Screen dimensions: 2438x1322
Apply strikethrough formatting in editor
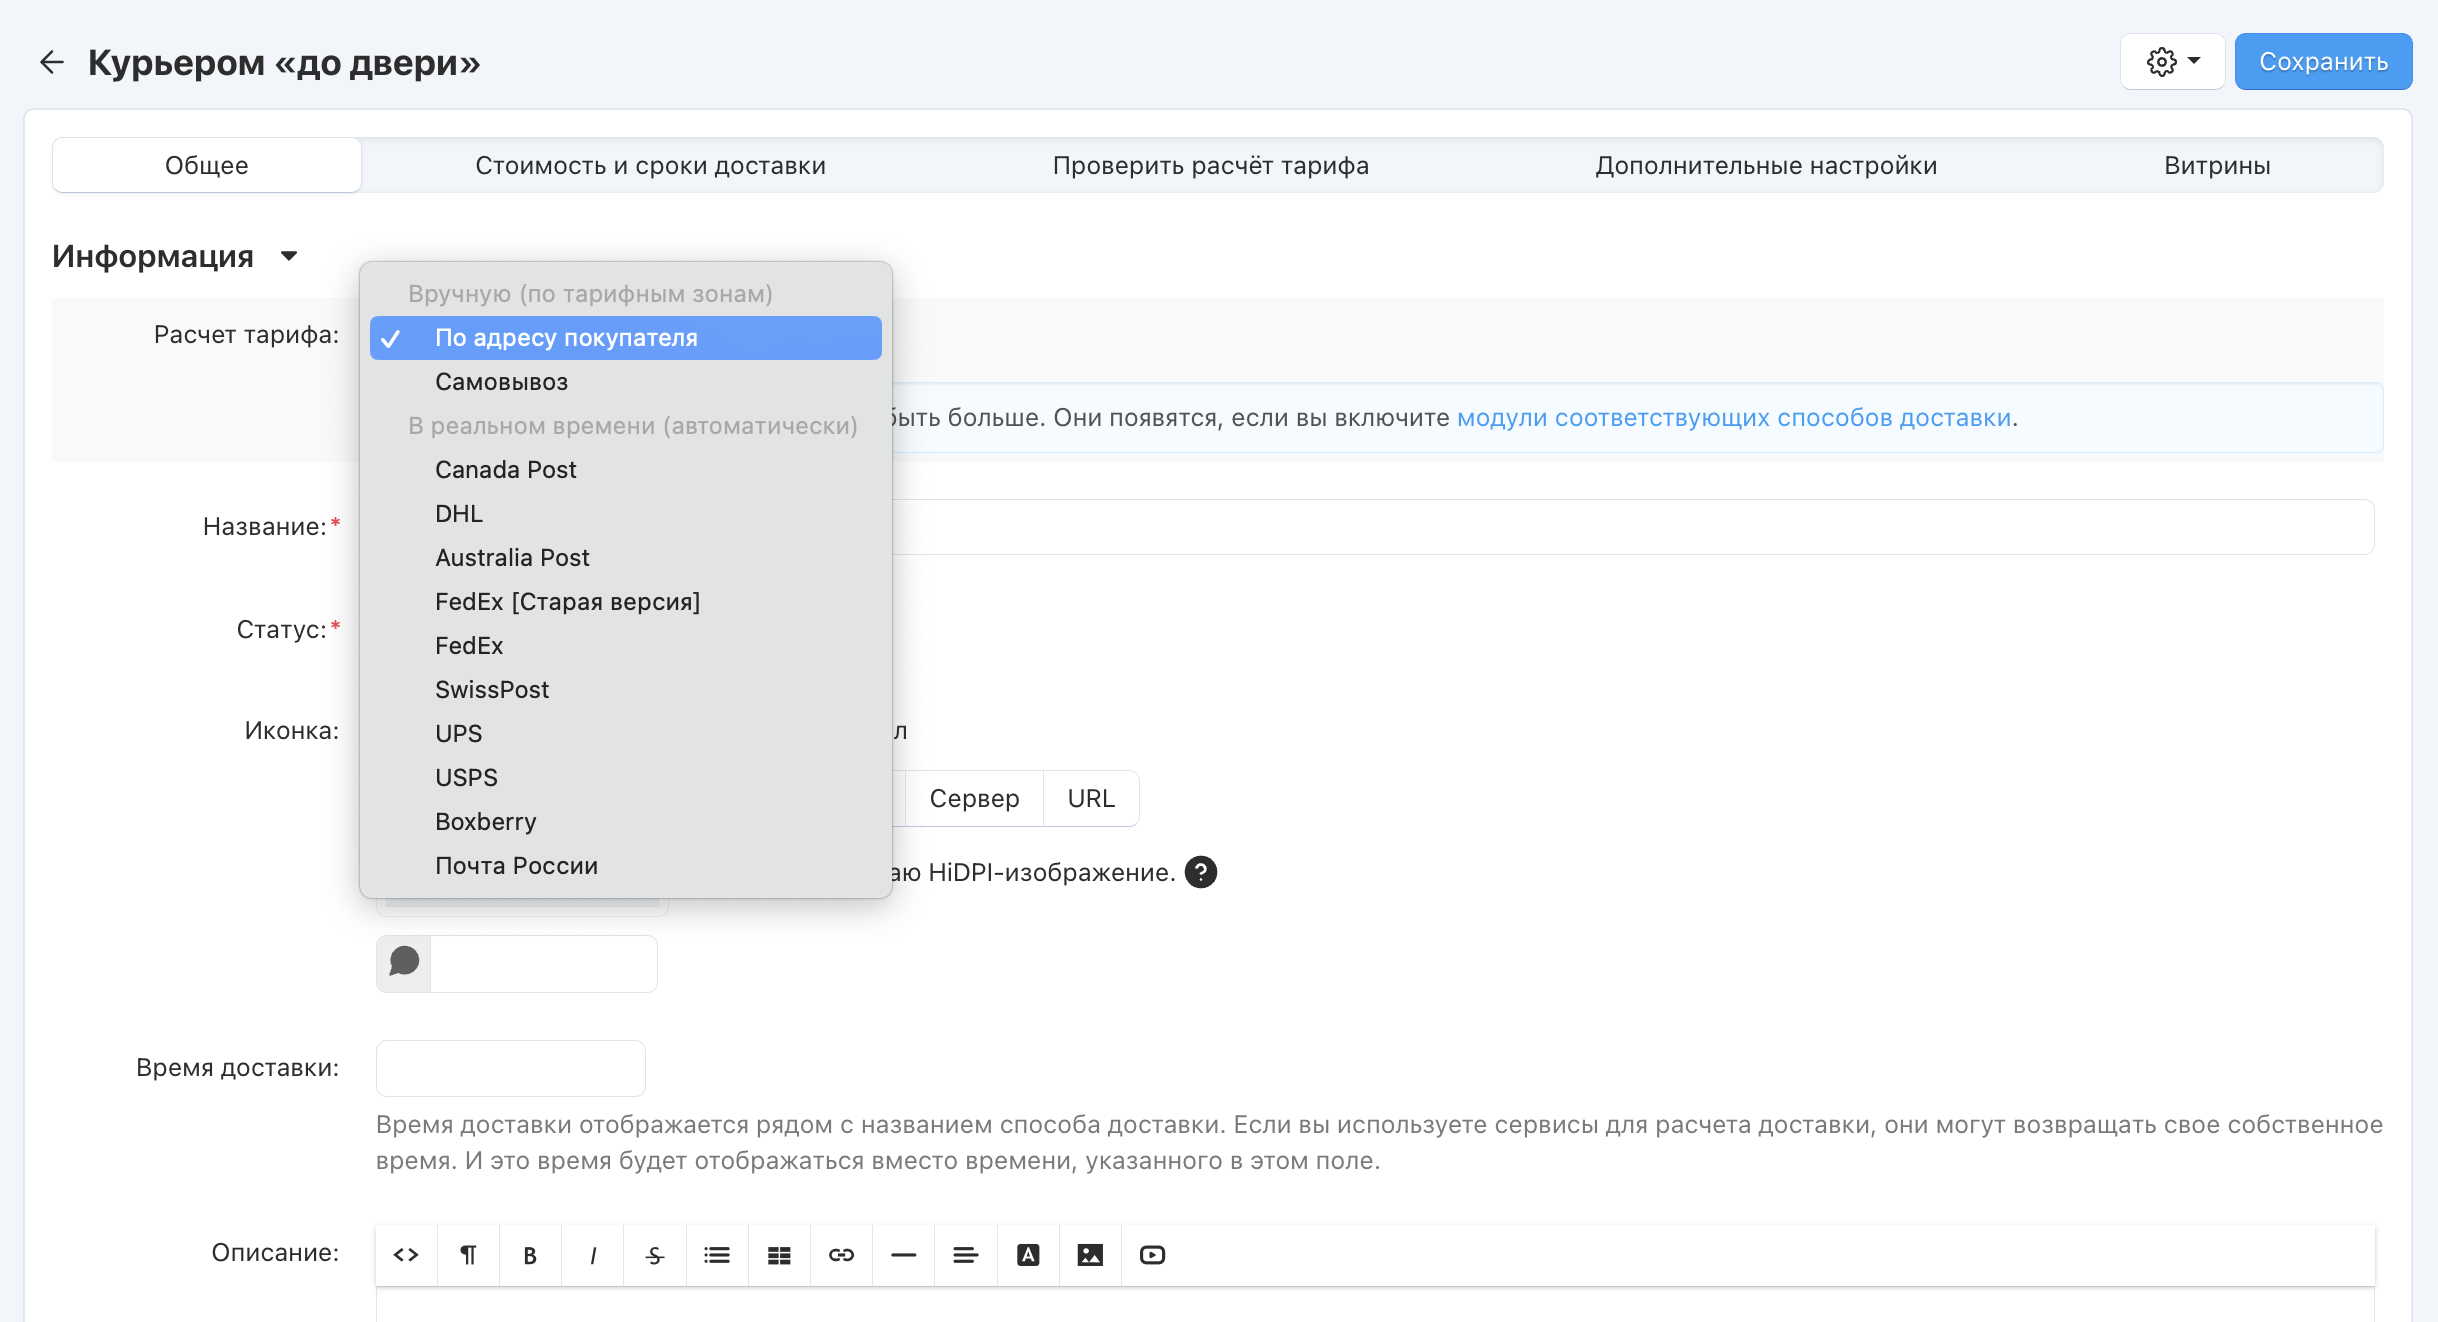(655, 1255)
